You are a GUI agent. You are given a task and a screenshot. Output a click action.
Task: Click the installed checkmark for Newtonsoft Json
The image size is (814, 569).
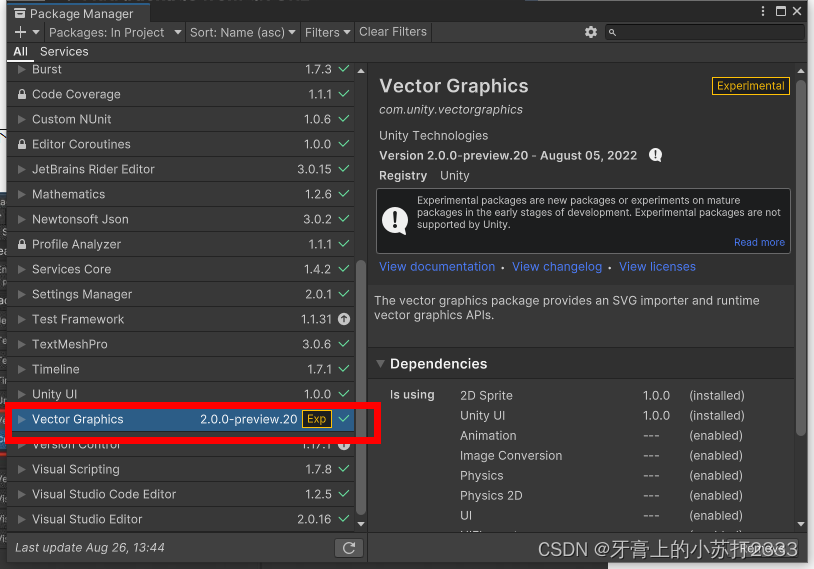[x=344, y=219]
